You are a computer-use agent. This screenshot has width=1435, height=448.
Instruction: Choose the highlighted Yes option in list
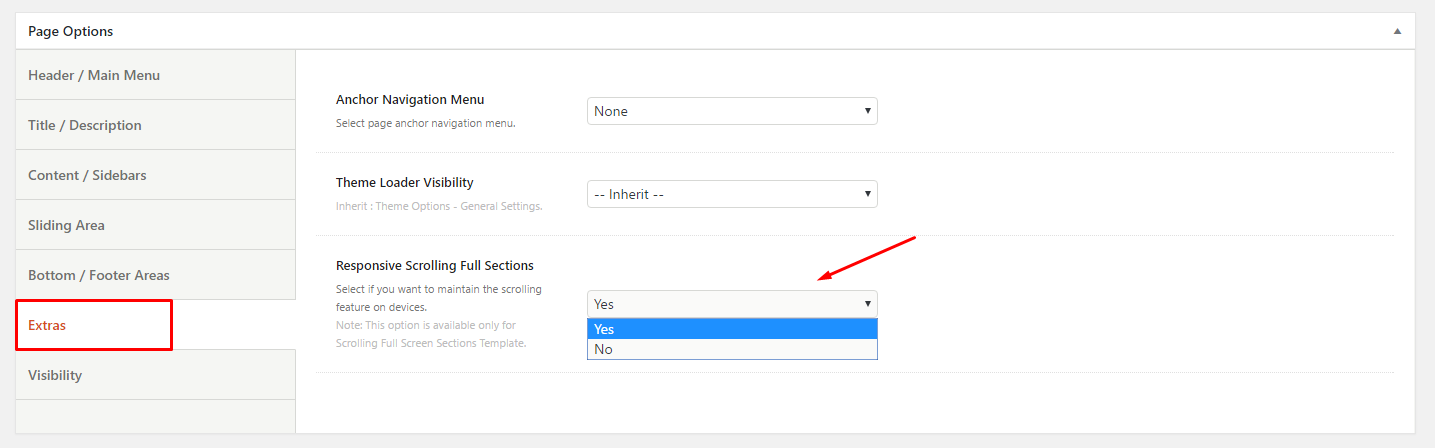pyautogui.click(x=732, y=329)
